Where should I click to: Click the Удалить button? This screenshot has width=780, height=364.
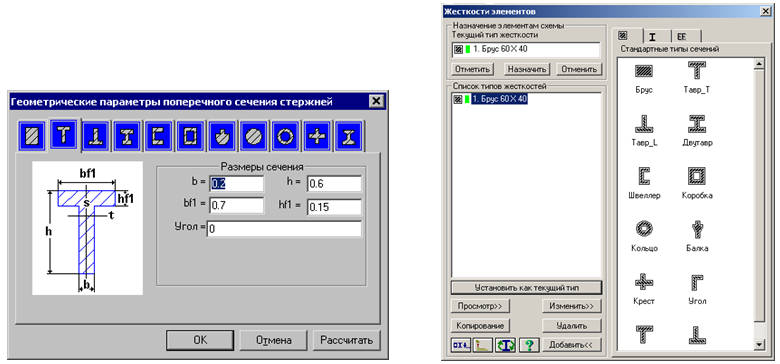tap(572, 326)
